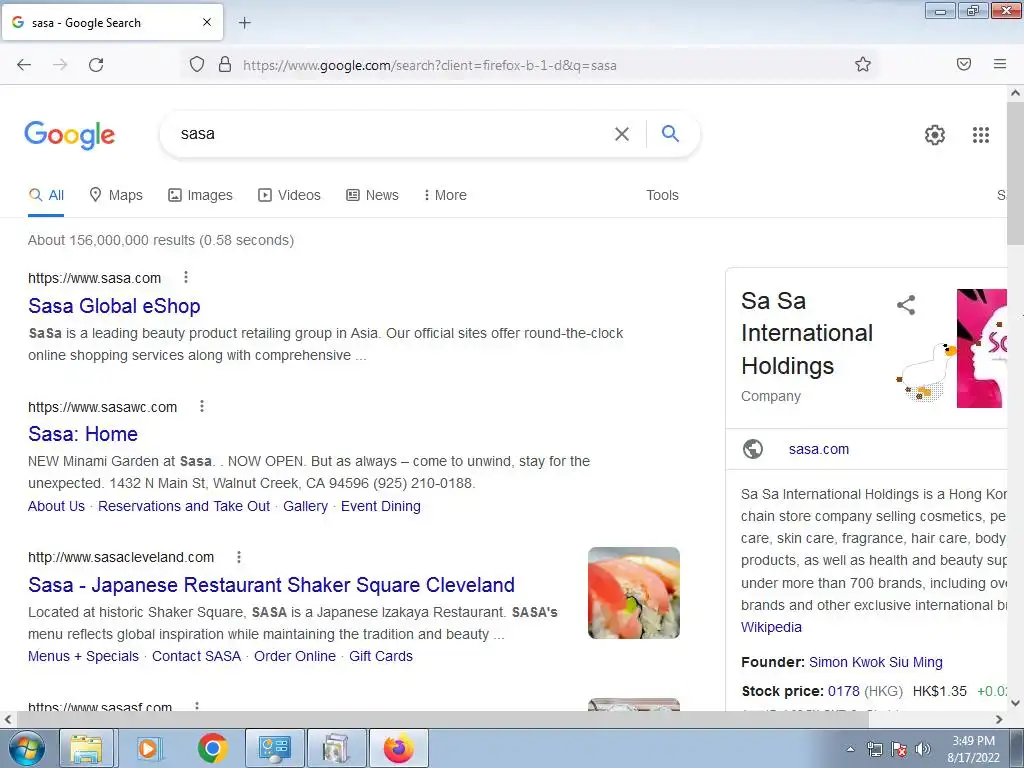Image resolution: width=1024 pixels, height=768 pixels.
Task: Reload the current page
Action: click(x=96, y=65)
